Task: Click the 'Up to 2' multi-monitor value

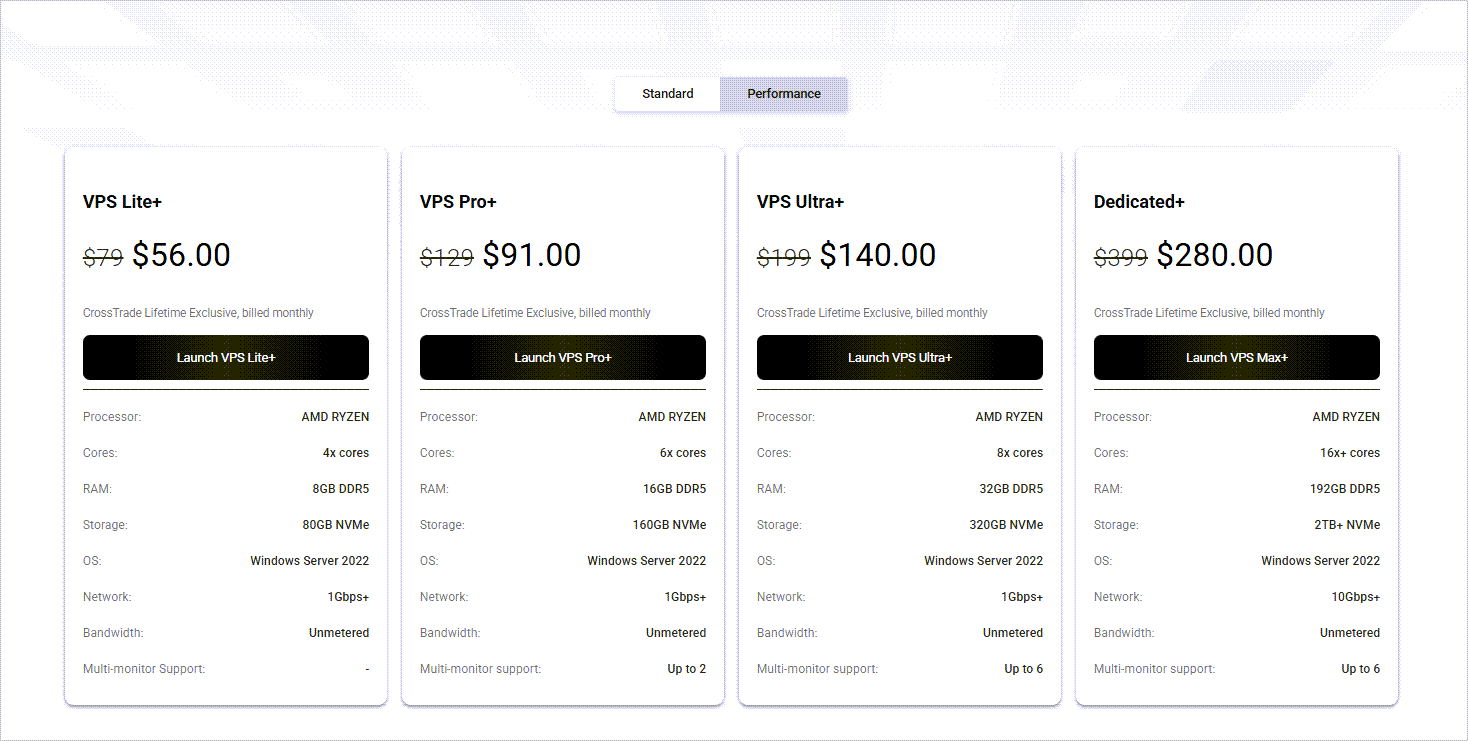Action: 686,669
